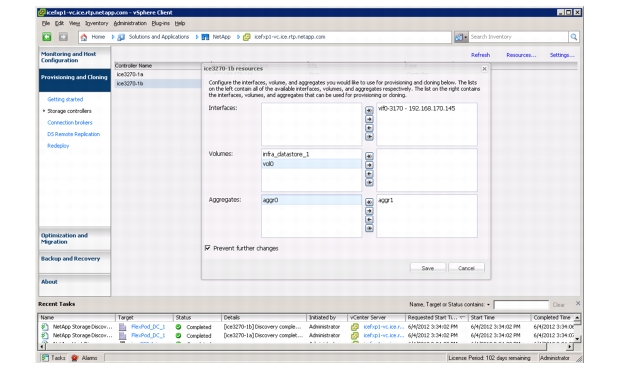
Task: Click the Resources... link
Action: [x=521, y=55]
